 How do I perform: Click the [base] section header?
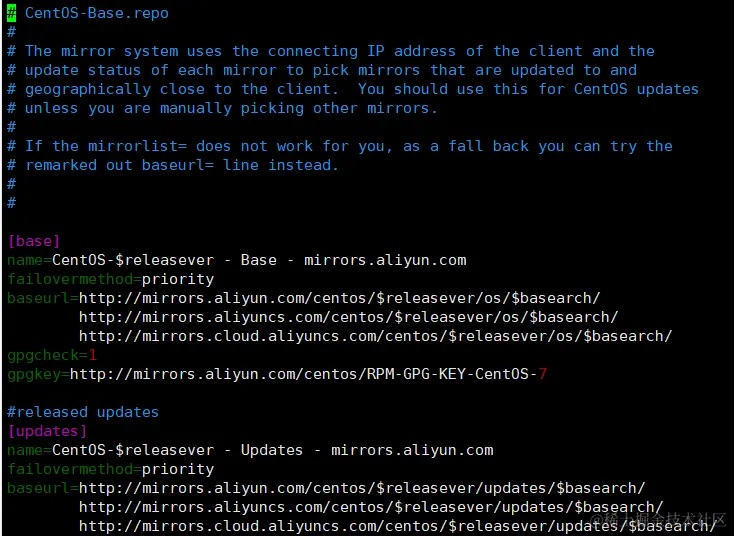coord(34,241)
